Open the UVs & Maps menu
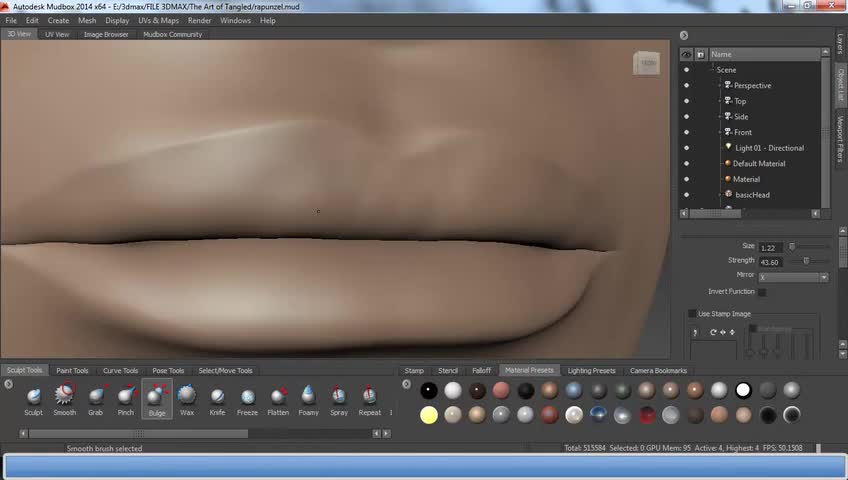The height and width of the screenshot is (480, 848). pyautogui.click(x=158, y=21)
